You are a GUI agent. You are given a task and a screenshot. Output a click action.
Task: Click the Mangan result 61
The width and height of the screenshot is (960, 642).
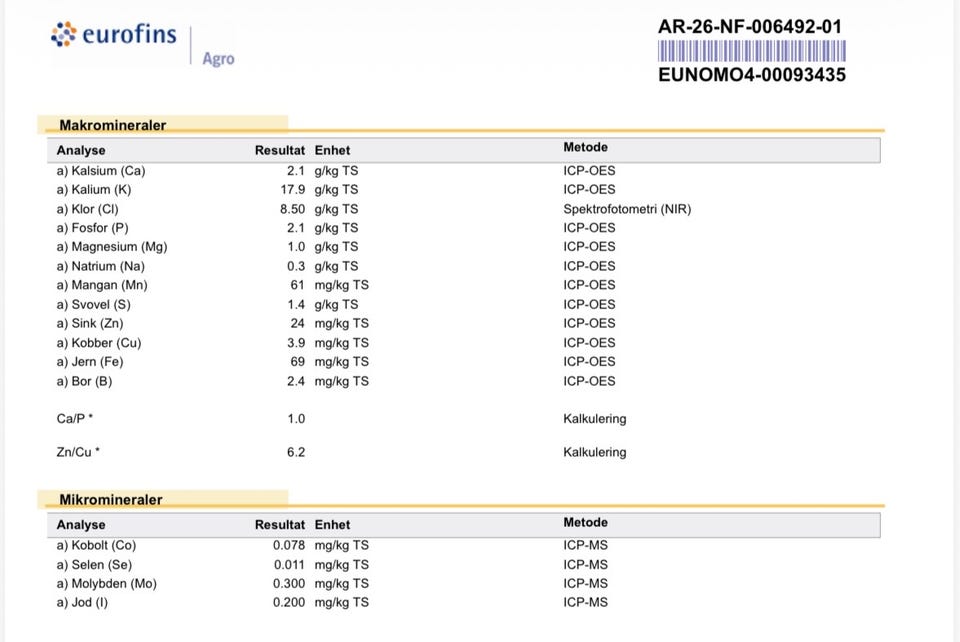click(298, 285)
